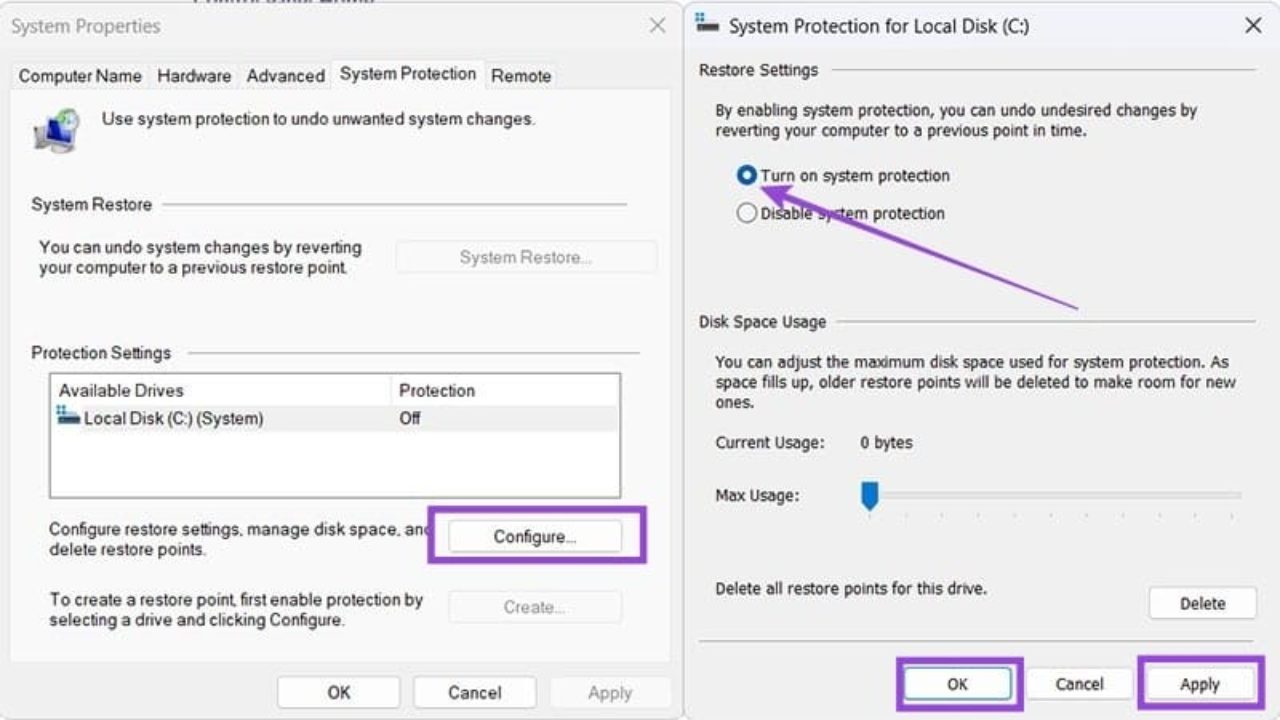Open the Computer Name tab
Image resolution: width=1280 pixels, height=720 pixels.
click(x=80, y=75)
